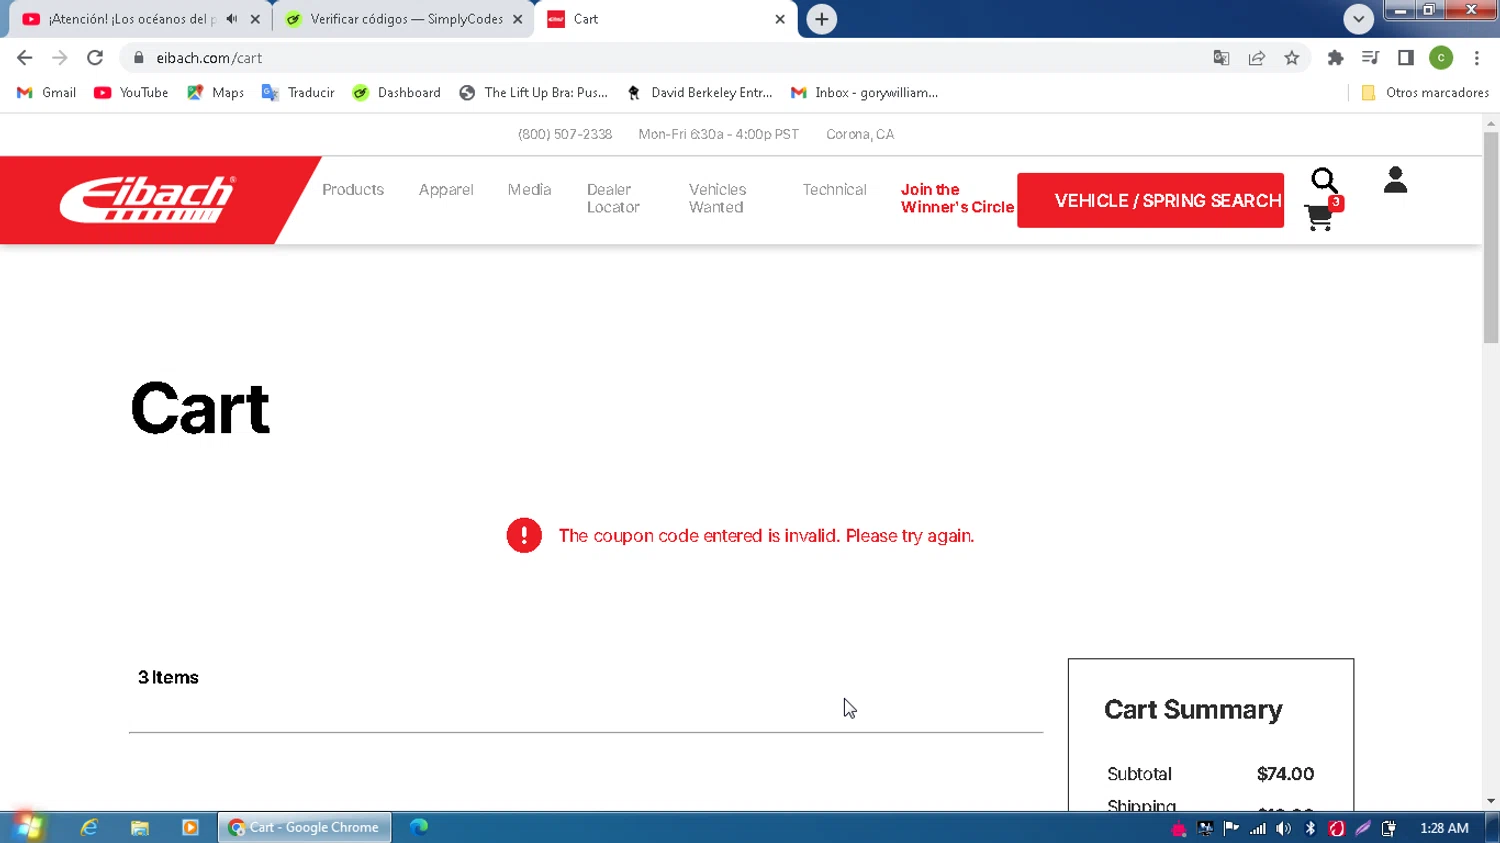Image resolution: width=1500 pixels, height=843 pixels.
Task: Click the share page icon
Action: coord(1257,58)
